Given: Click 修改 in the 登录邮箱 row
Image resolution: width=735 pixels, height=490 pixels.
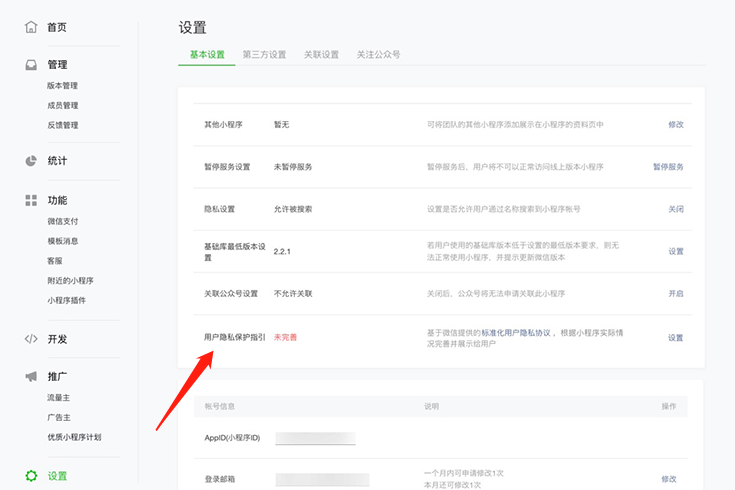Looking at the screenshot, I should tap(669, 479).
